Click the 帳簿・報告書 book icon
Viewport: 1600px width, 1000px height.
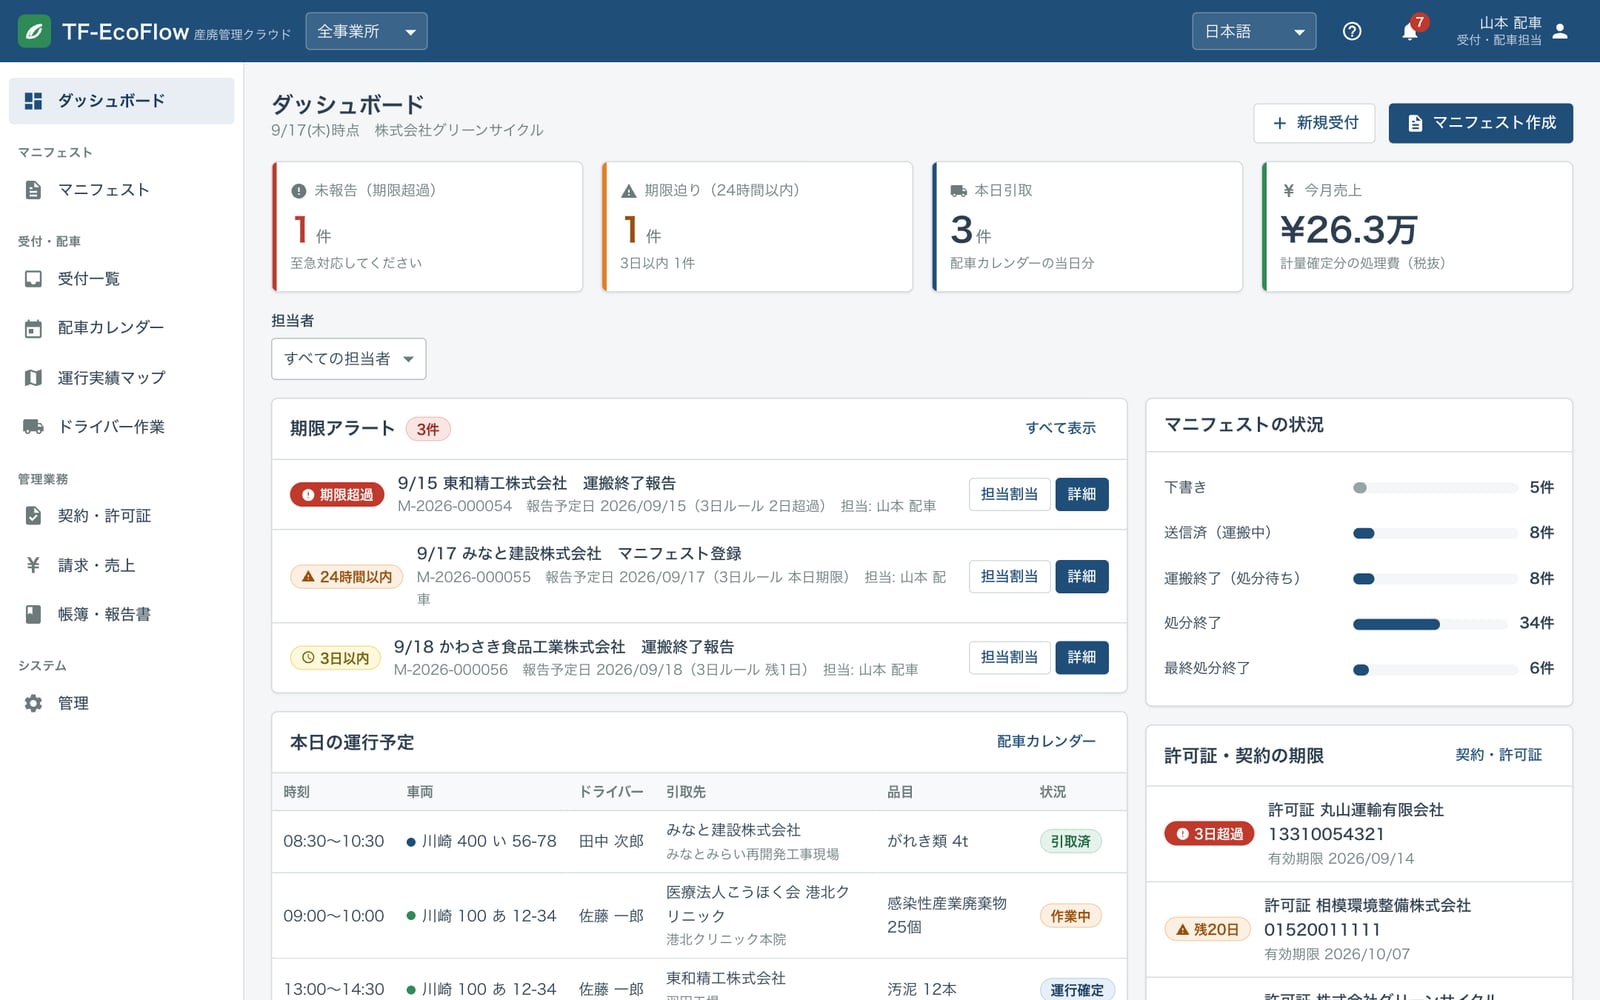point(33,614)
